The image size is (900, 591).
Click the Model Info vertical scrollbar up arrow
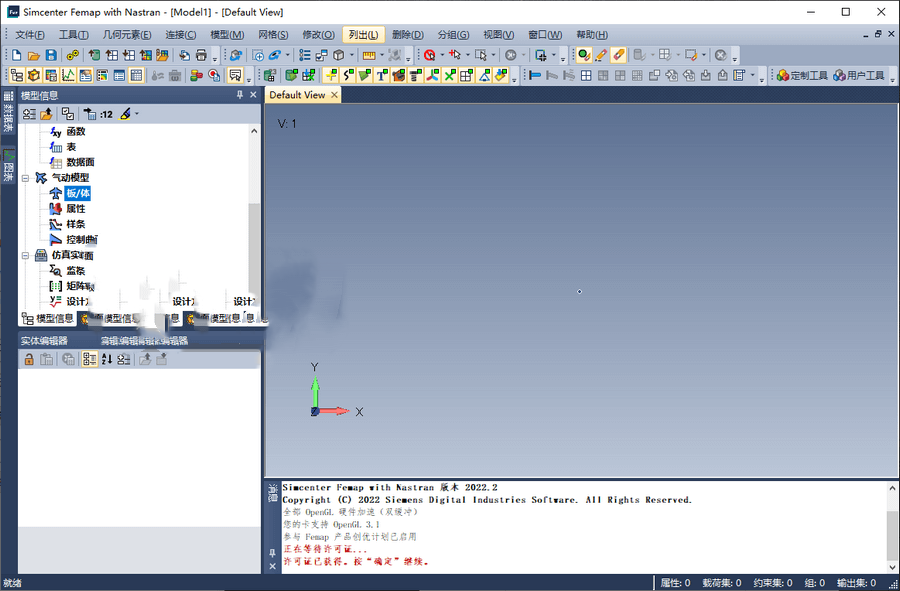click(254, 131)
